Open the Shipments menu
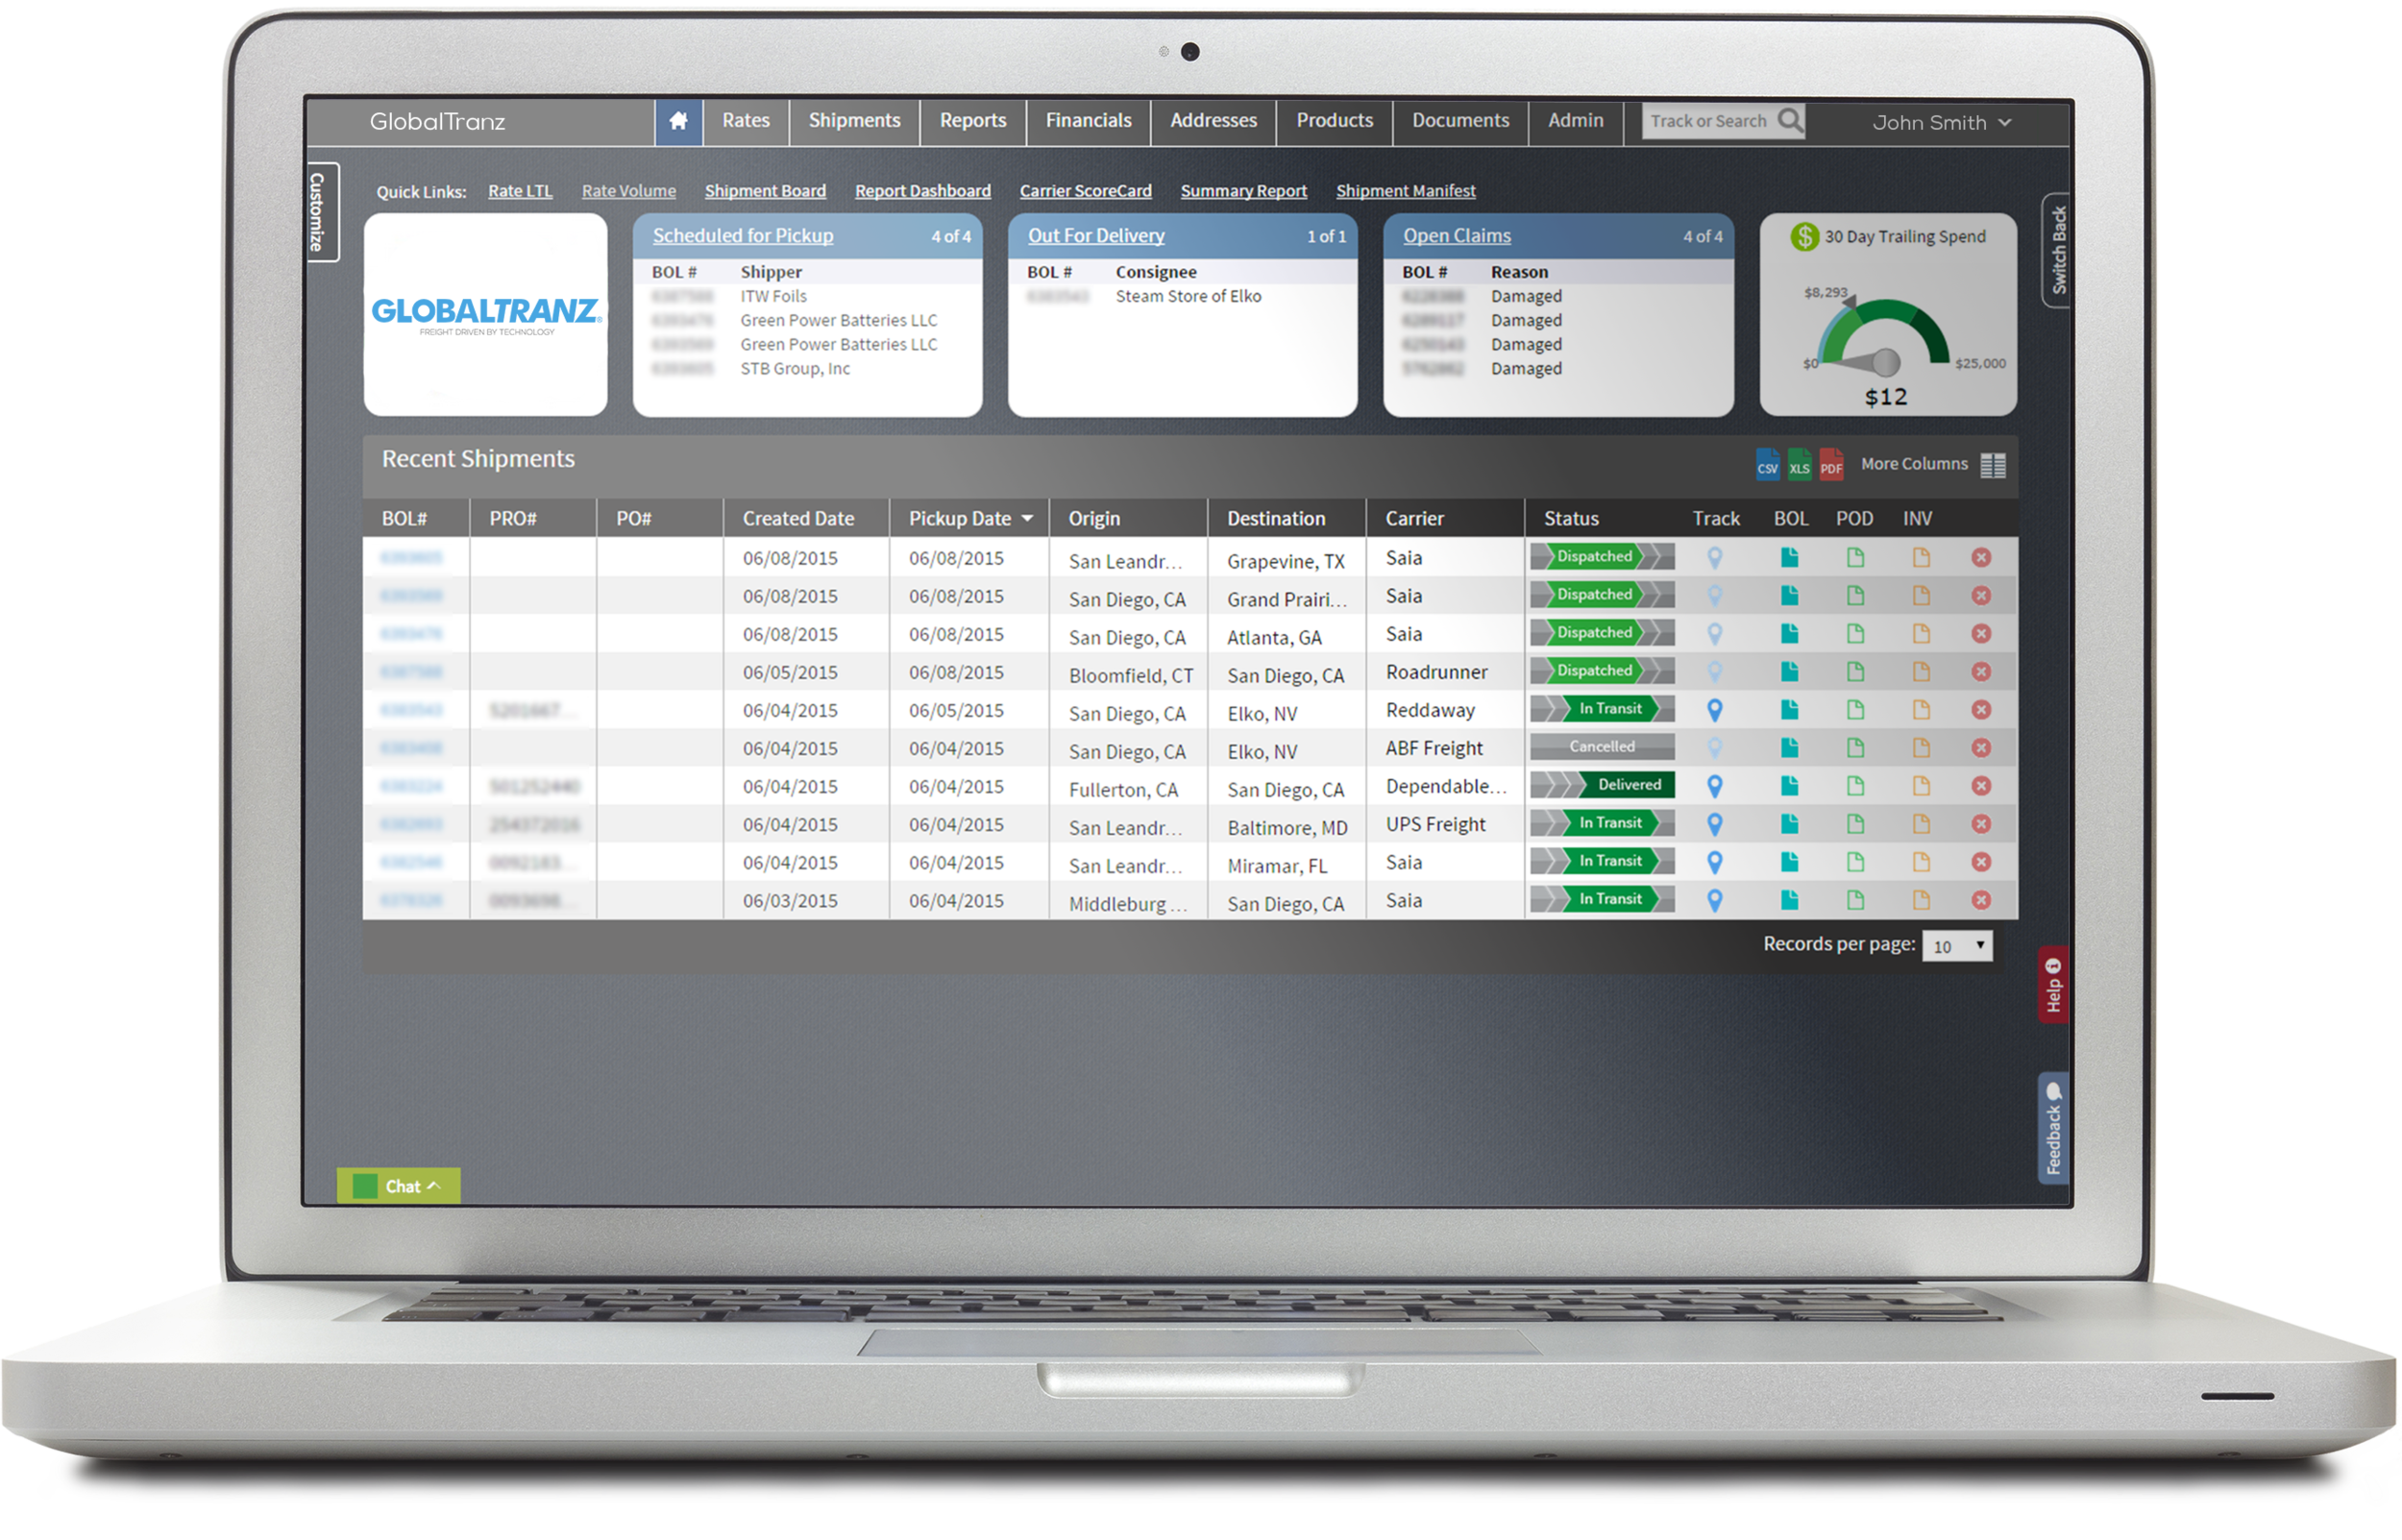This screenshot has height=1540, width=2402. (x=854, y=121)
